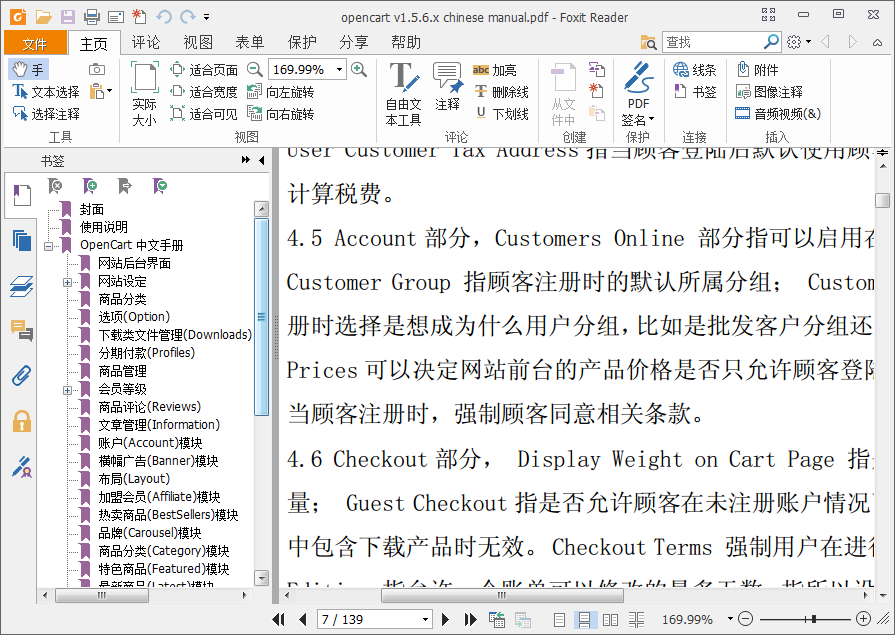Save document with the floppy disk icon
The width and height of the screenshot is (895, 635).
68,17
